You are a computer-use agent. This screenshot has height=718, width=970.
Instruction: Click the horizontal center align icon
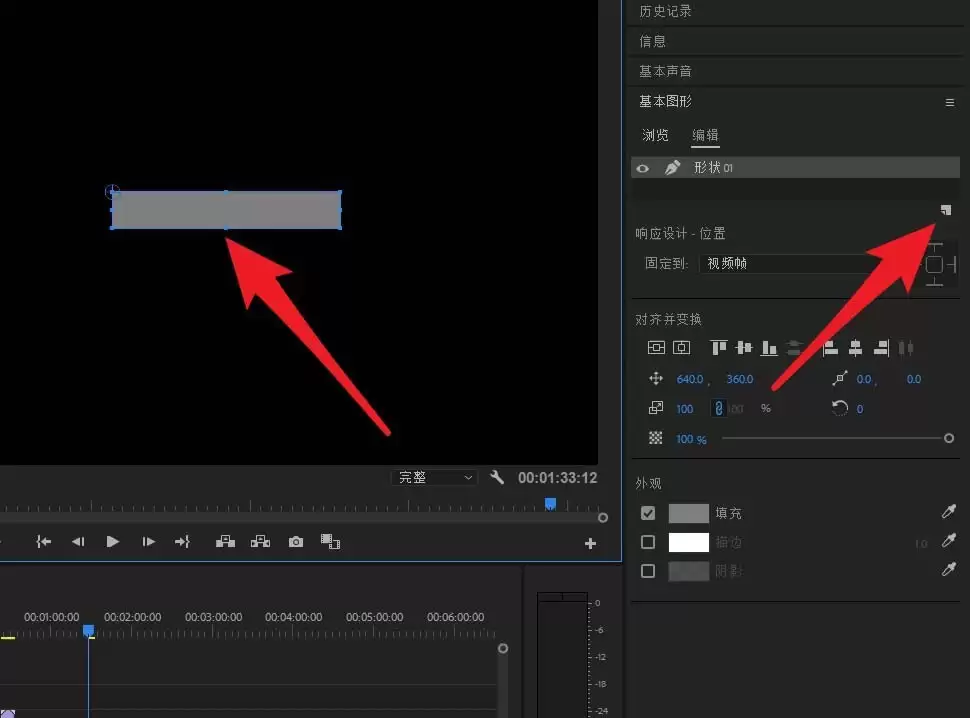[x=682, y=348]
